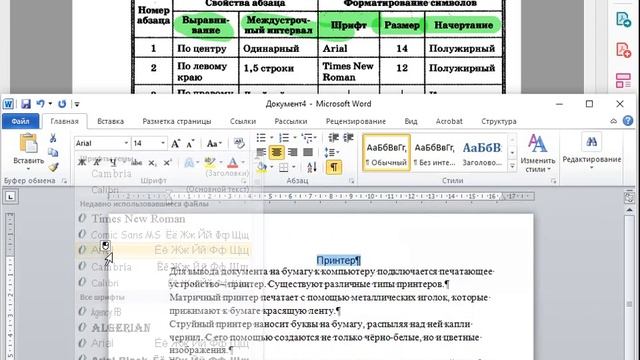Viewport: 640px width, 360px height.
Task: Apply paragraph shading fill color
Action: 262,167
